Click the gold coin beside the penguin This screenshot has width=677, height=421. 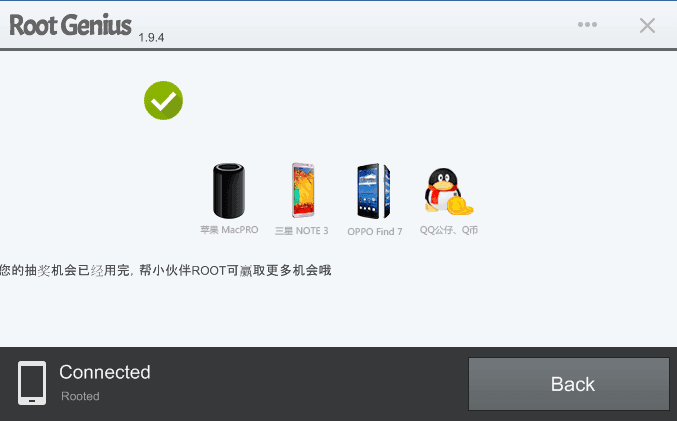point(459,206)
